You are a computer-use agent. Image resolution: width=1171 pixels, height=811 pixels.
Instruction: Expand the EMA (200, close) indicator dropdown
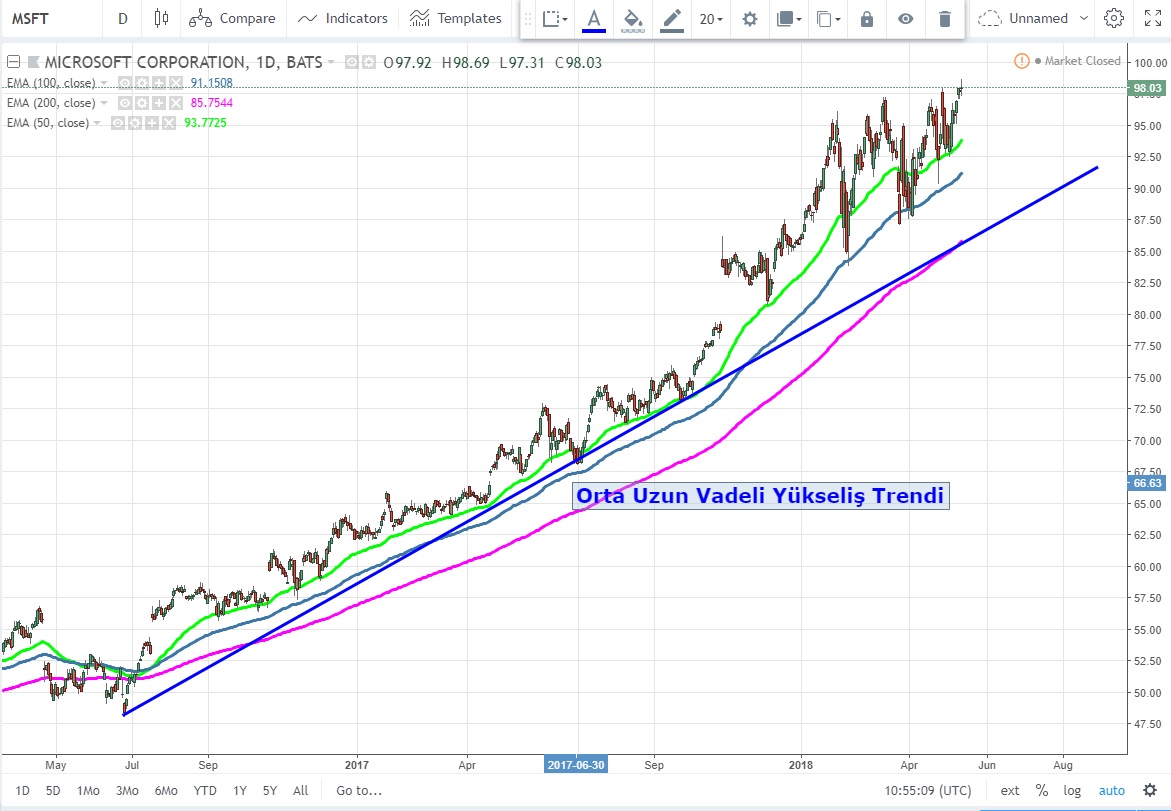pyautogui.click(x=104, y=103)
